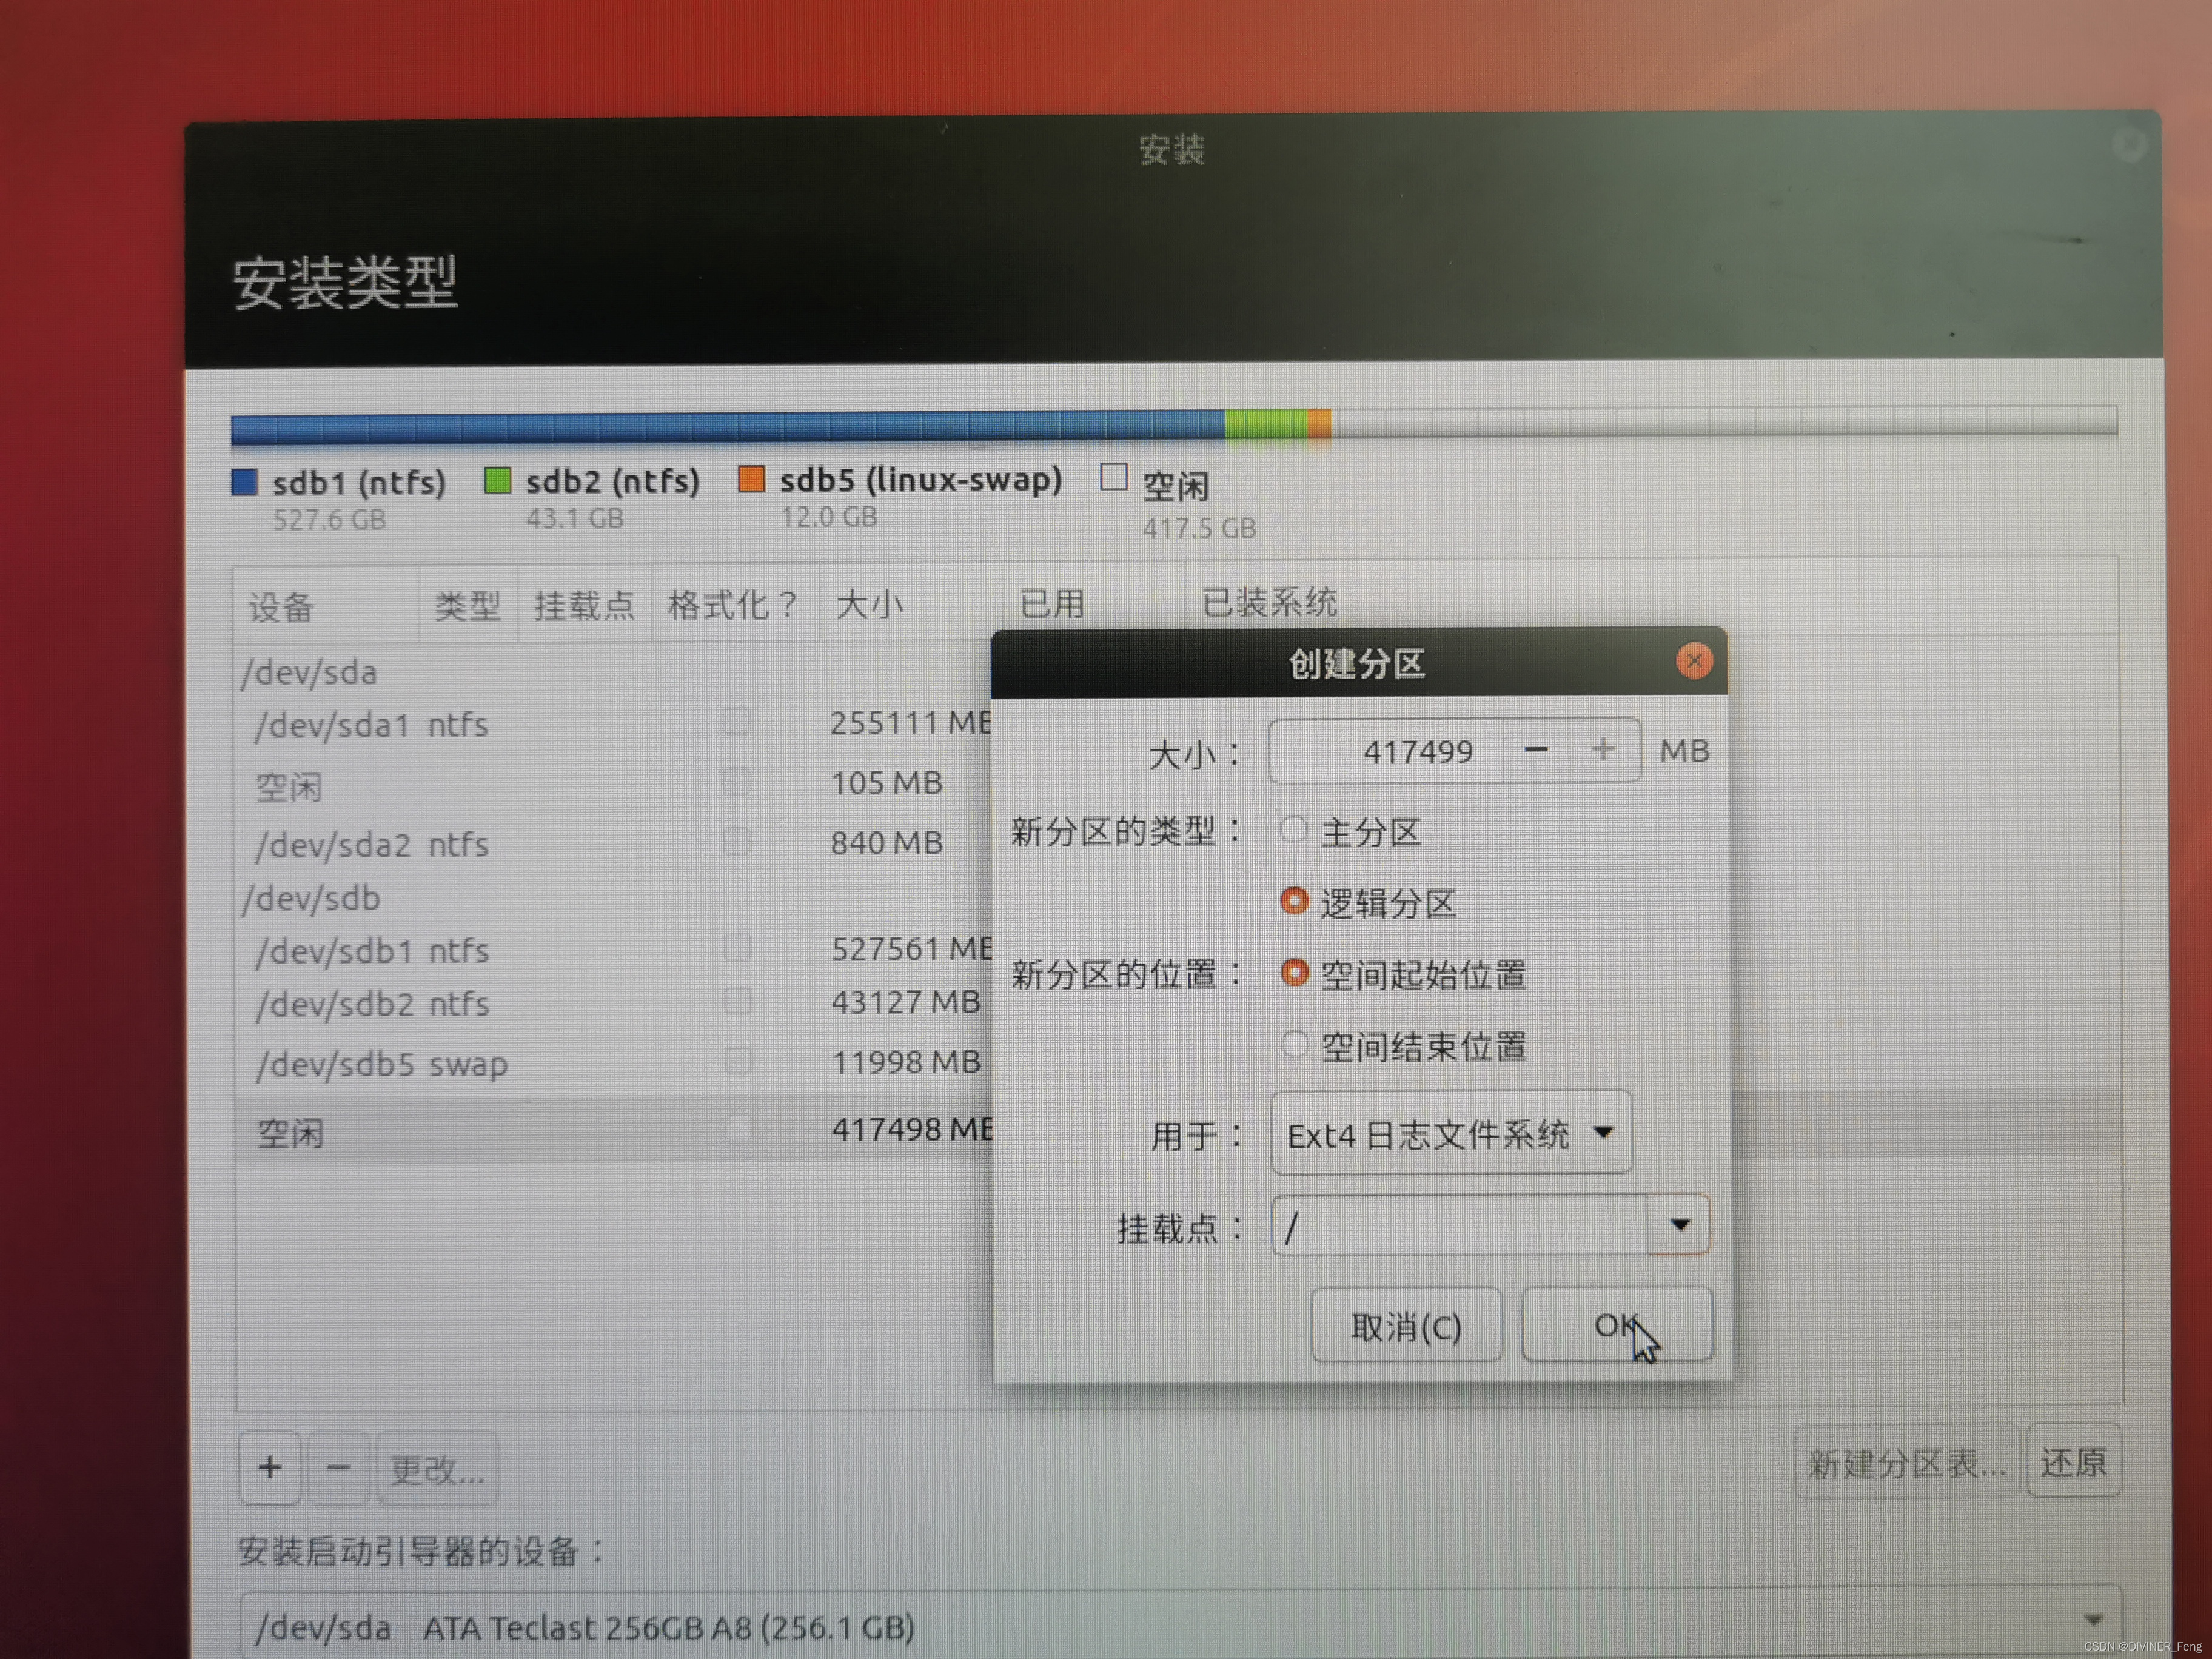Click the 已用 column header
This screenshot has width=2212, height=1659.
(1093, 603)
